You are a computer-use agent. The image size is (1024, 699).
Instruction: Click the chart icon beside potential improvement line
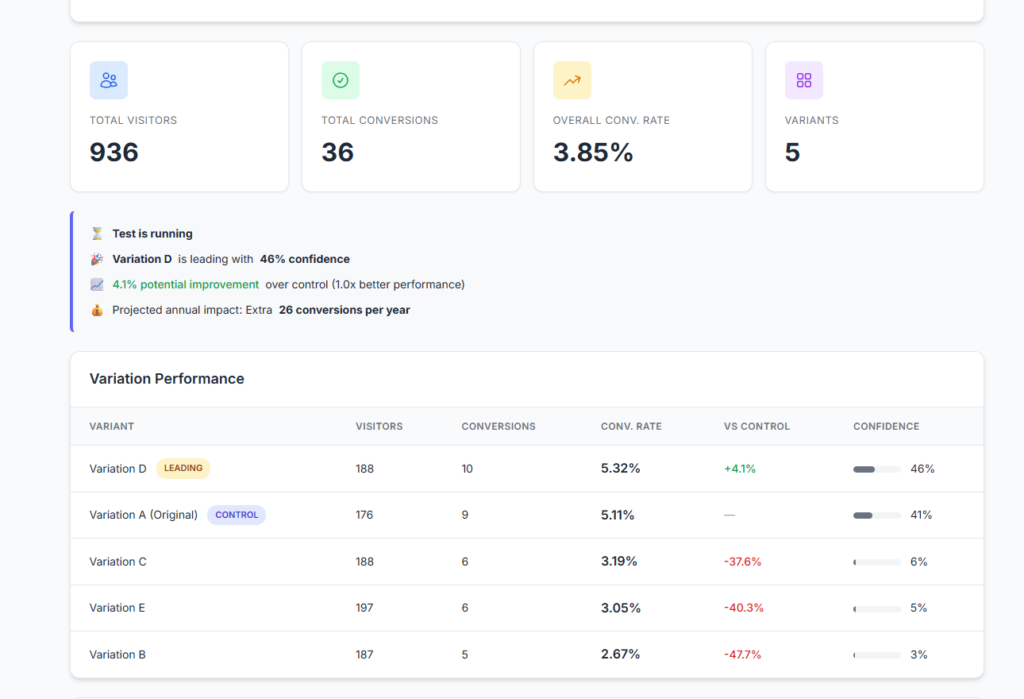coord(96,284)
